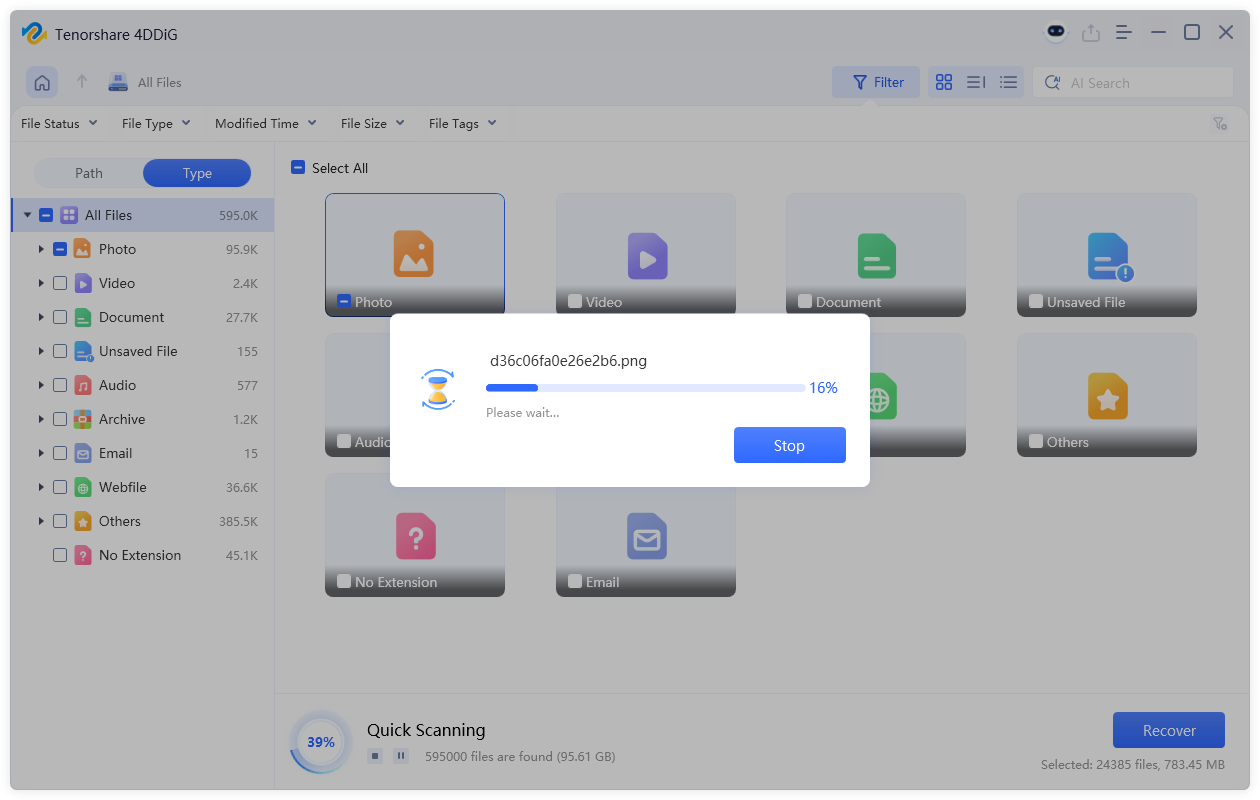
Task: Click the Video category icon in tree
Action: (83, 283)
